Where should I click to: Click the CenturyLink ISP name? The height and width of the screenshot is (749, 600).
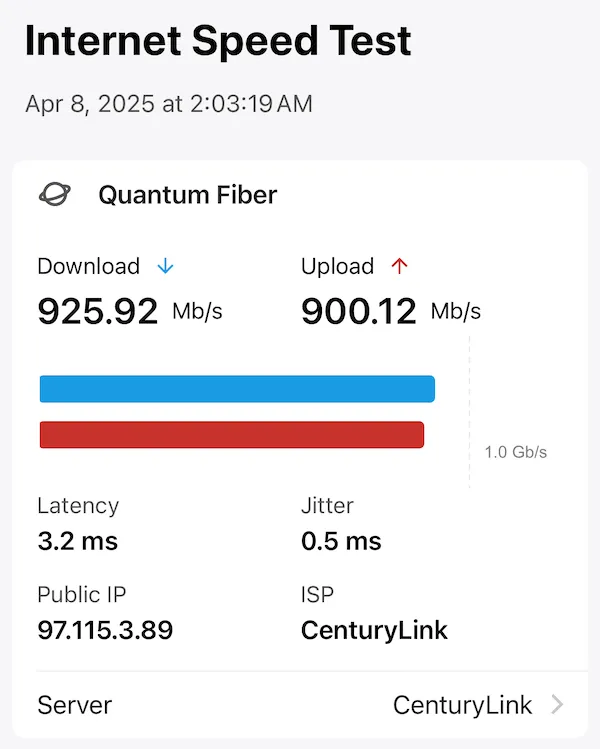374,631
